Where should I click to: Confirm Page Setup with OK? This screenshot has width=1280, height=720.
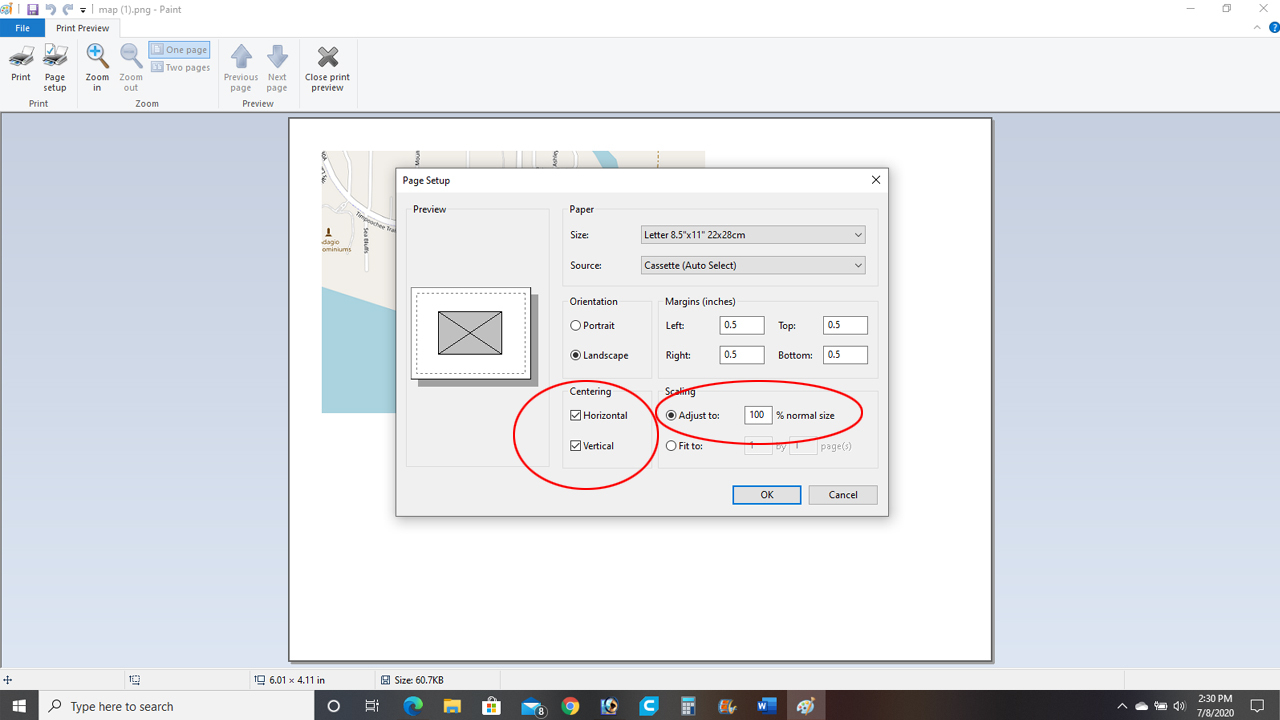767,495
